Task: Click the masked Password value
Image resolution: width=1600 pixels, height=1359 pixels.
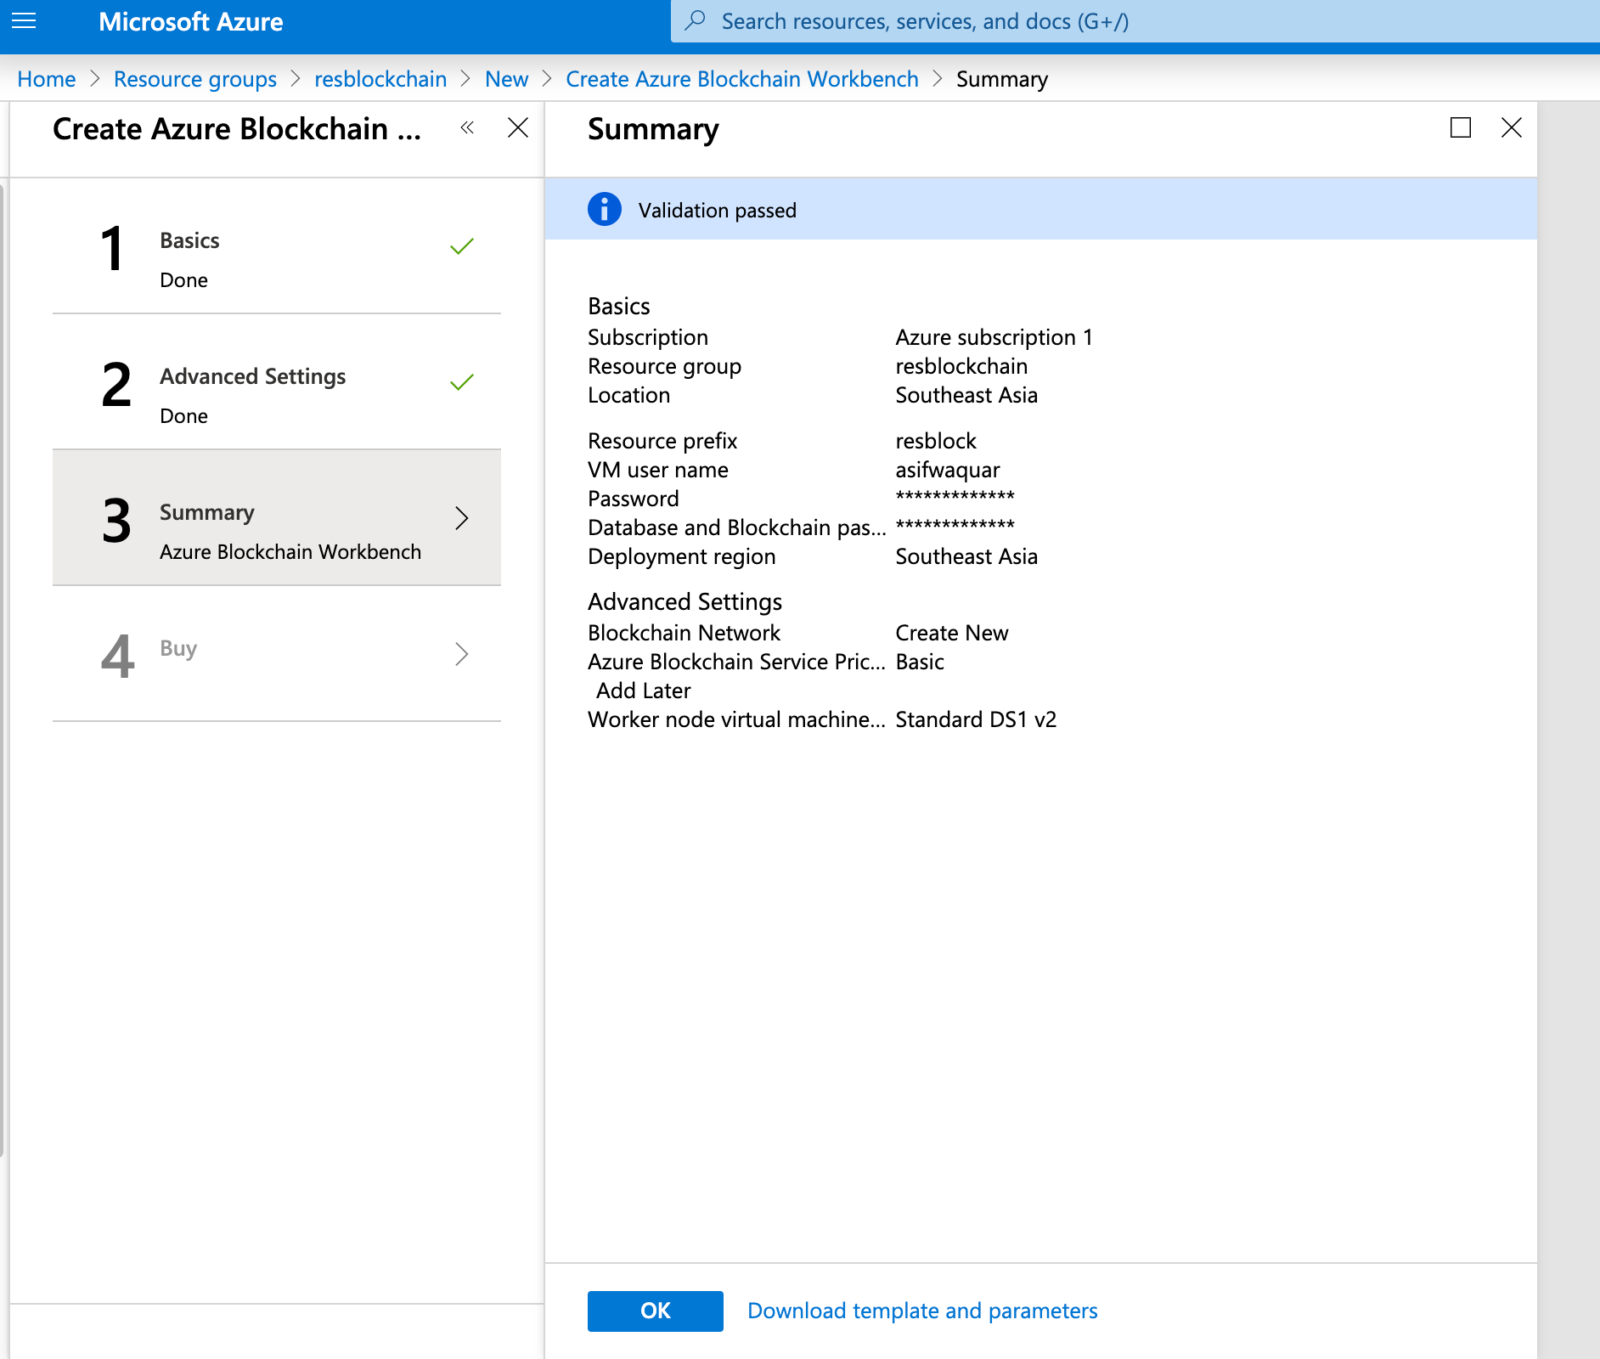Action: click(955, 497)
